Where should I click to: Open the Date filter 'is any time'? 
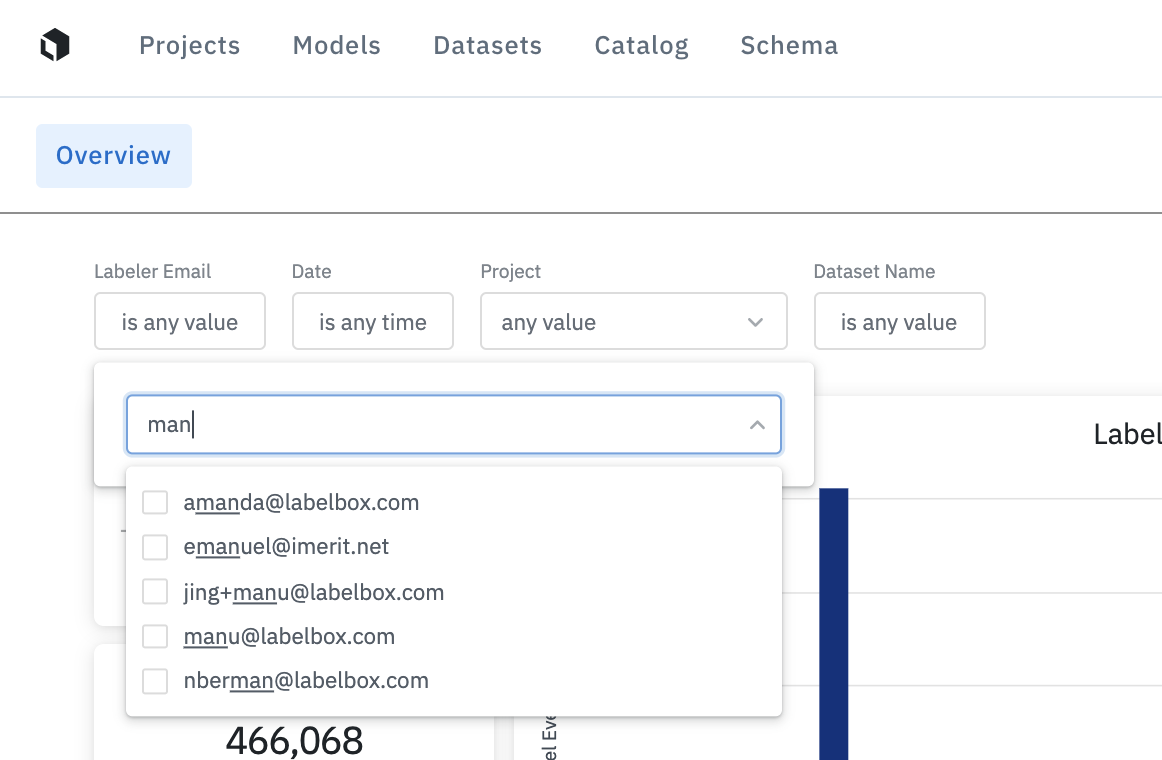click(373, 321)
